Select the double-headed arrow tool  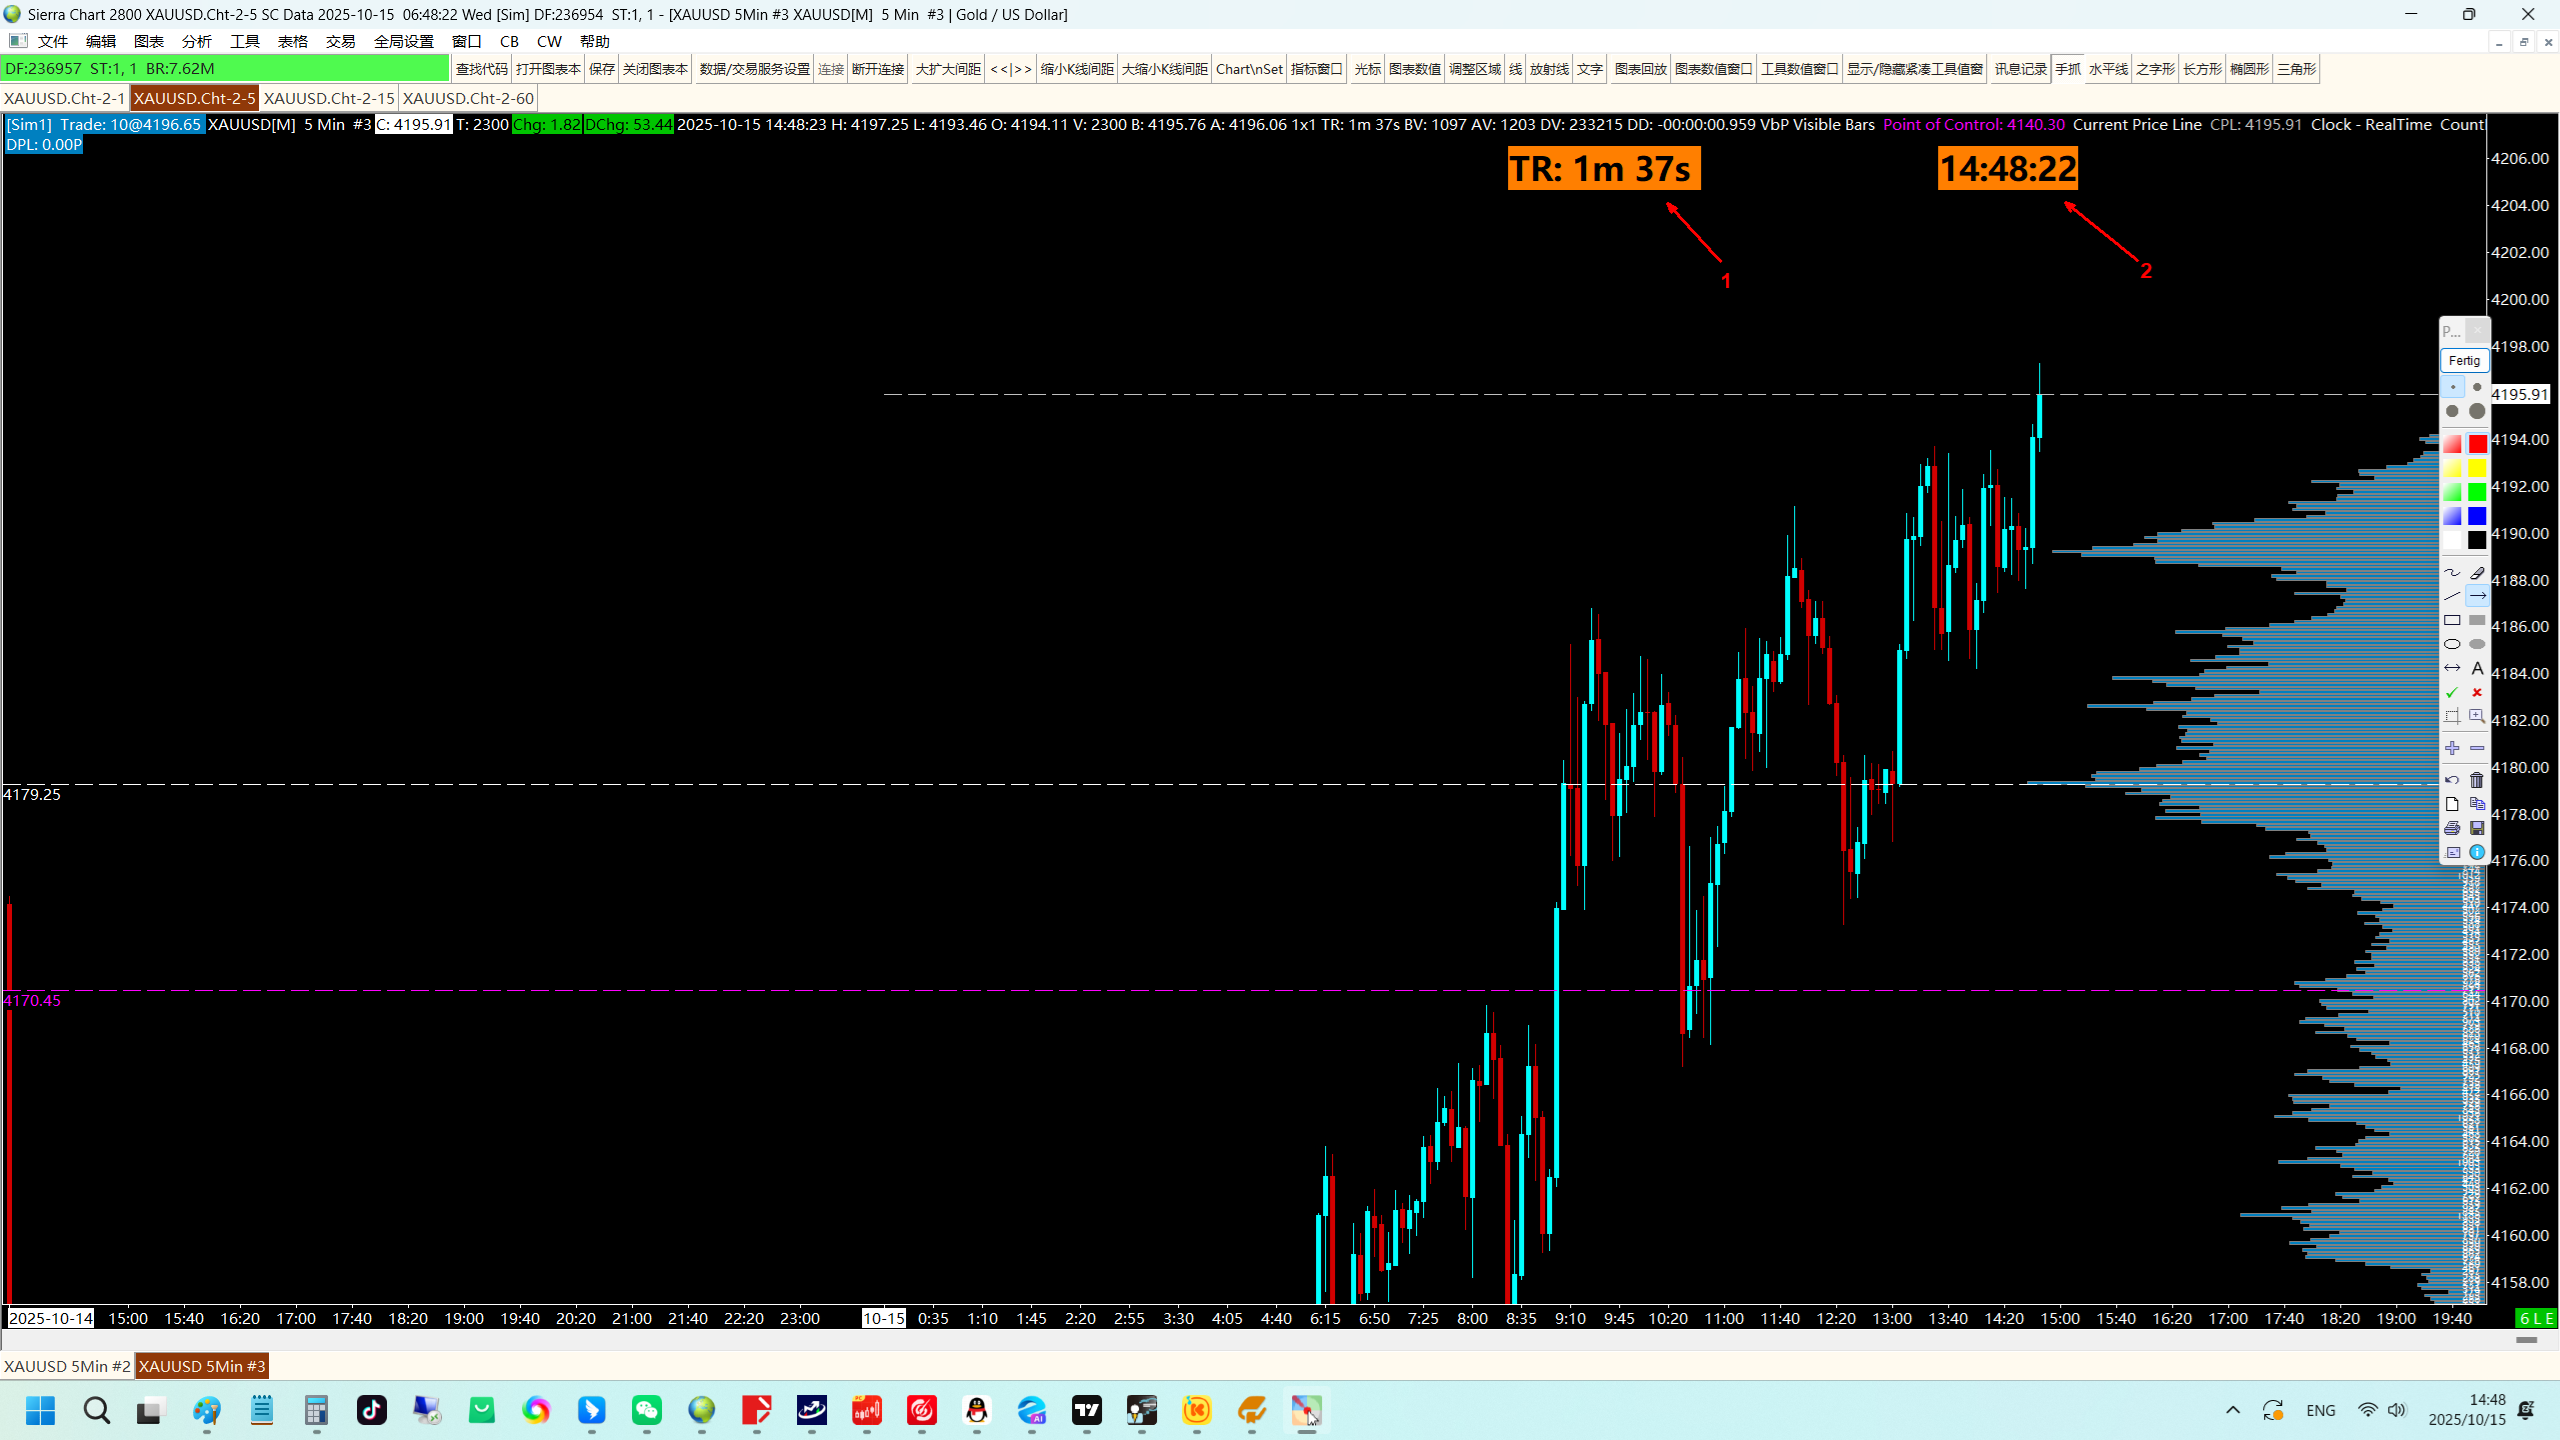click(x=2452, y=668)
